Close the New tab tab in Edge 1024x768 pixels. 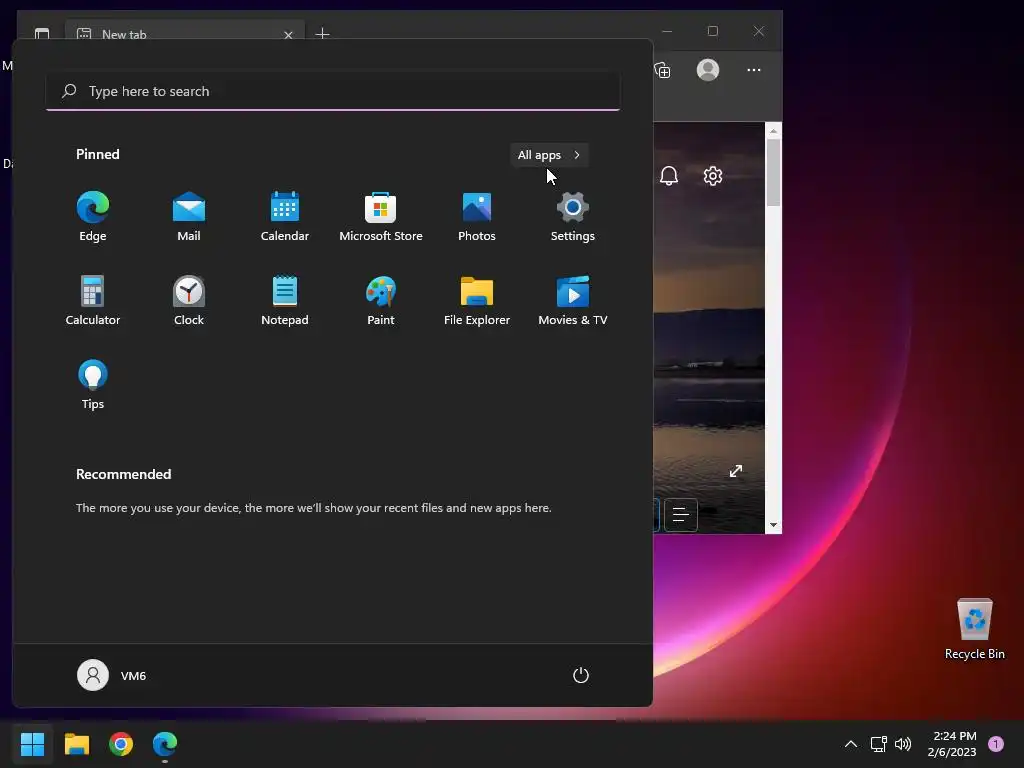[x=288, y=35]
